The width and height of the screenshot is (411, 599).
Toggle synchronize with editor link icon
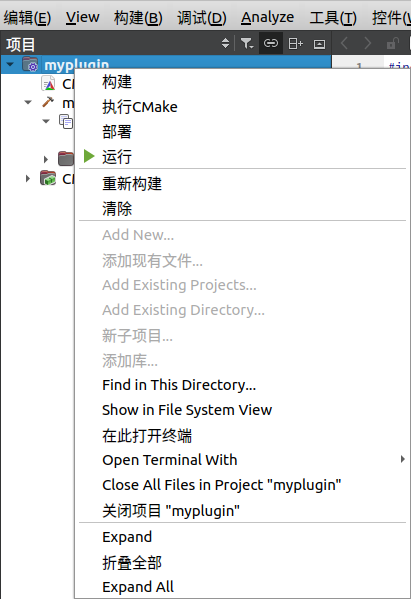tap(270, 43)
